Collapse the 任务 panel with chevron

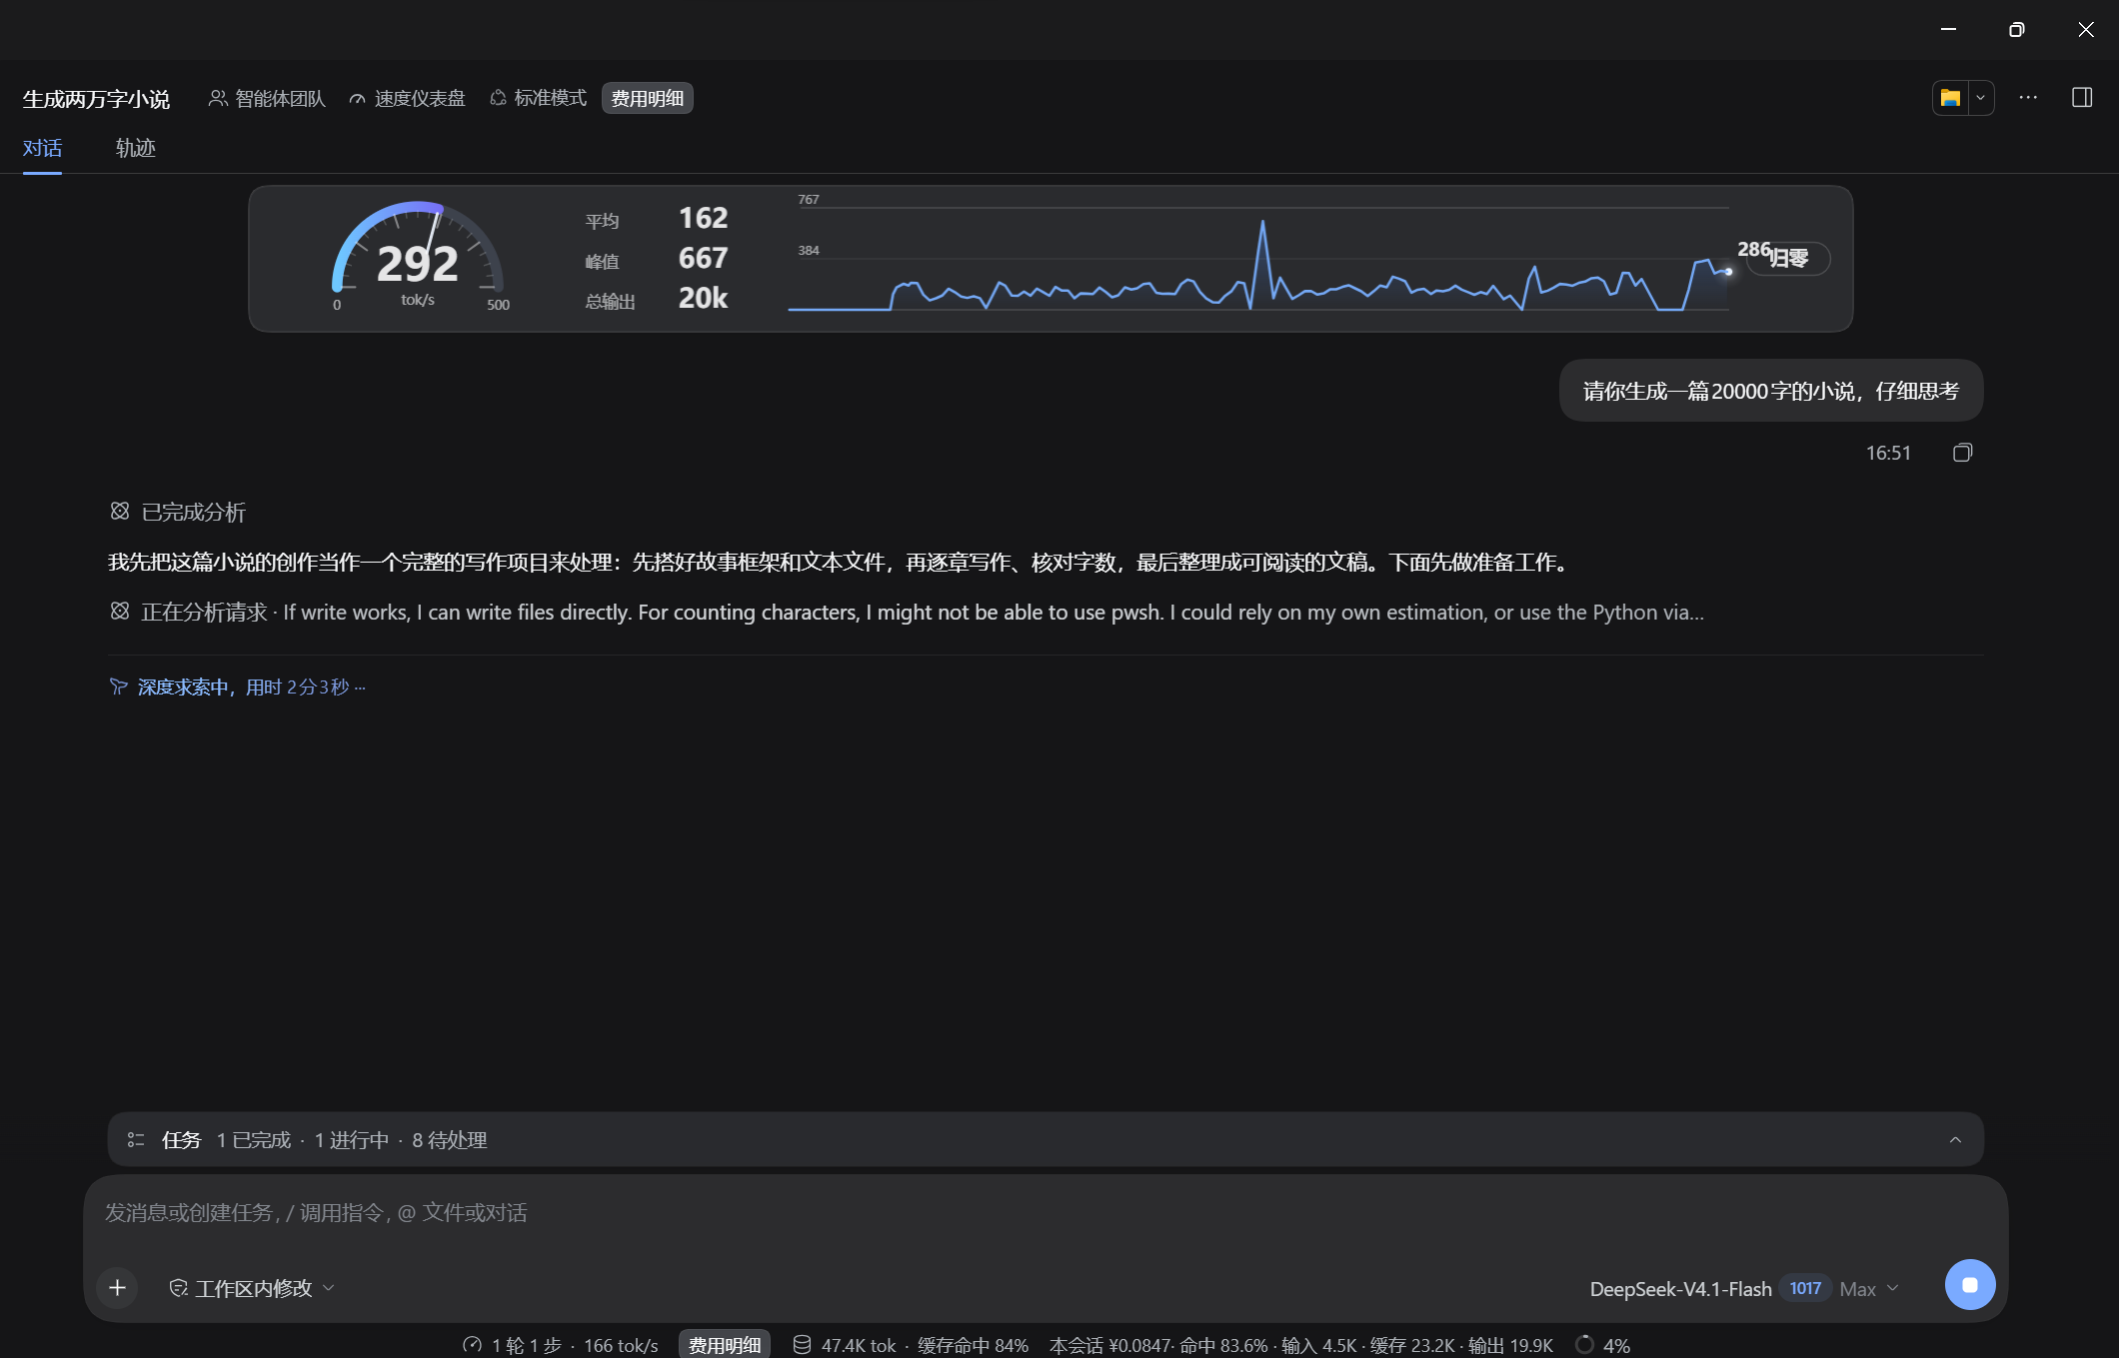point(1955,1140)
